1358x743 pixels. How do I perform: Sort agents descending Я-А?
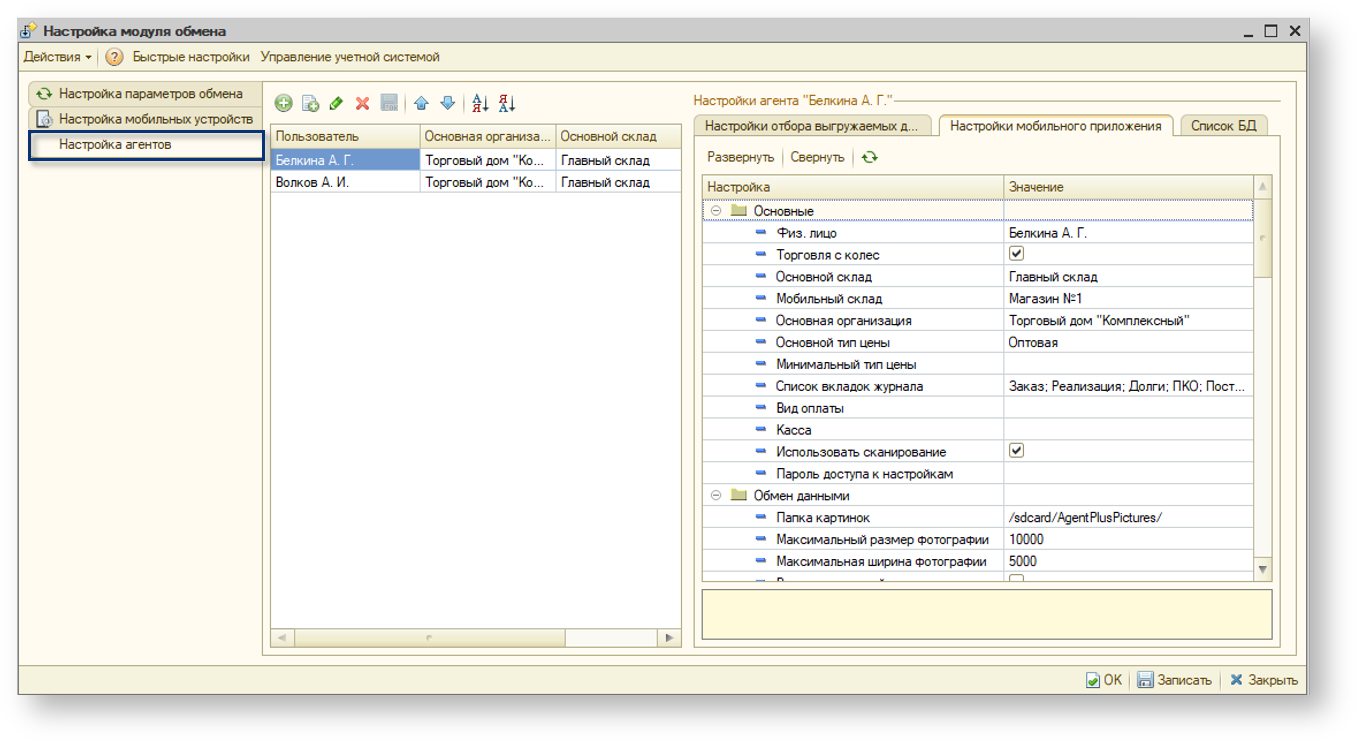click(506, 103)
